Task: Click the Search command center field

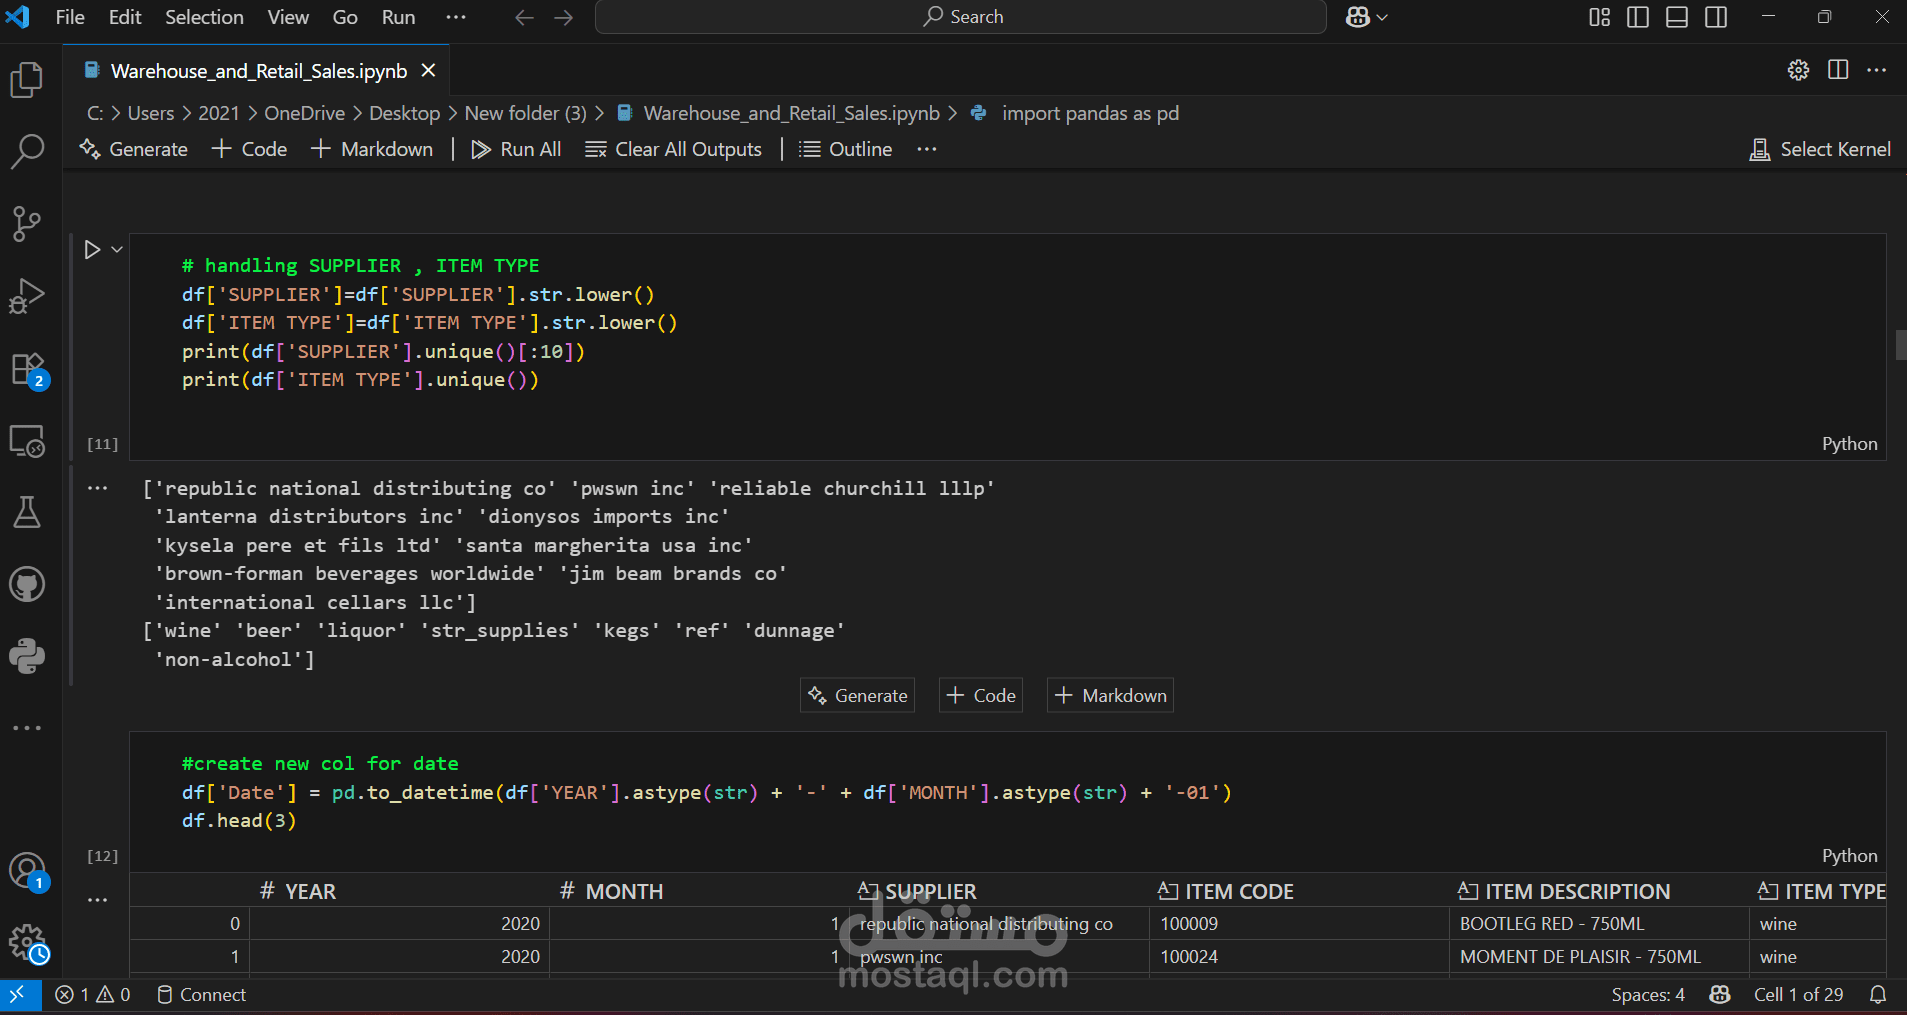Action: (x=961, y=17)
